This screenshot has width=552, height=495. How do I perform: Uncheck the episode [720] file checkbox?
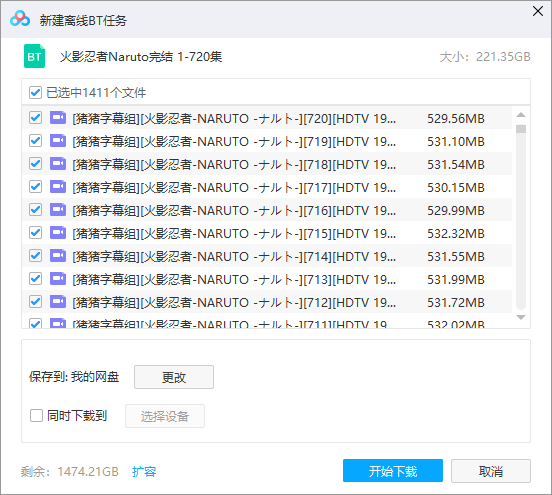tap(36, 118)
